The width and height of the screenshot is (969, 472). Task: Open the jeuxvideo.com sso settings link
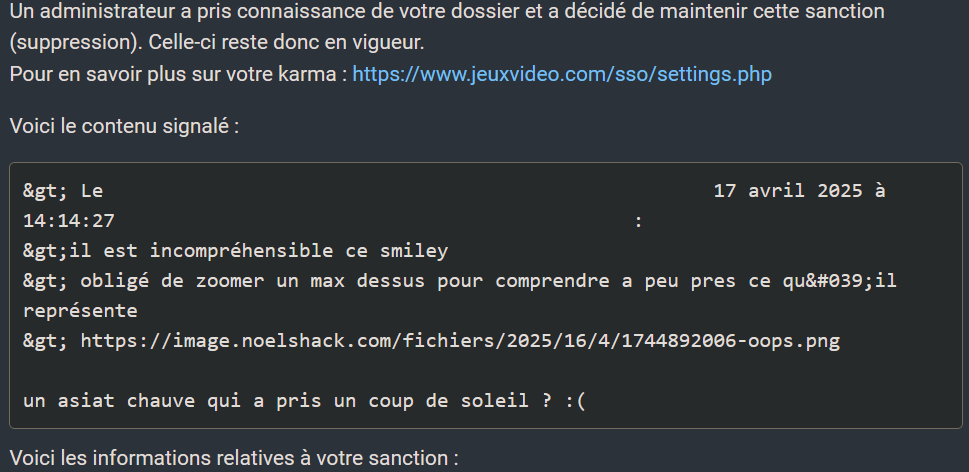[562, 74]
